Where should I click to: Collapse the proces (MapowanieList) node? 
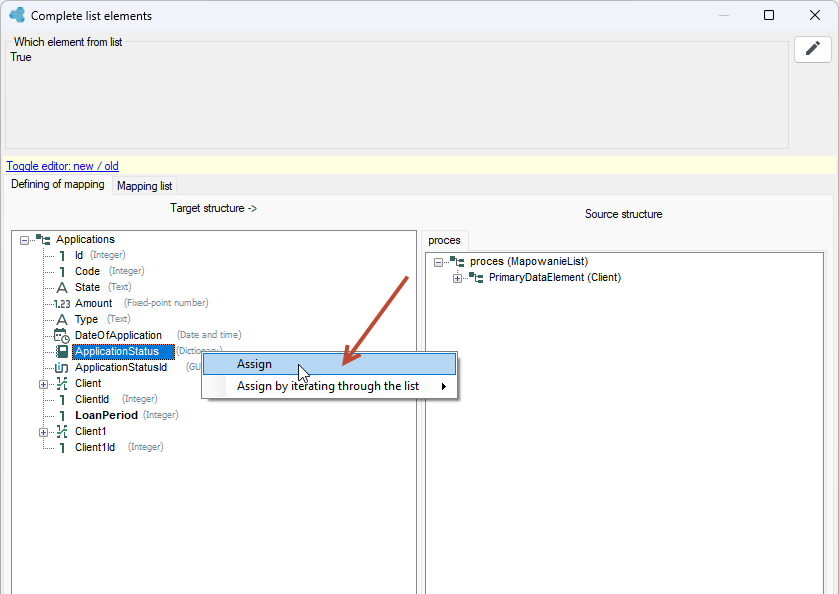pyautogui.click(x=438, y=262)
